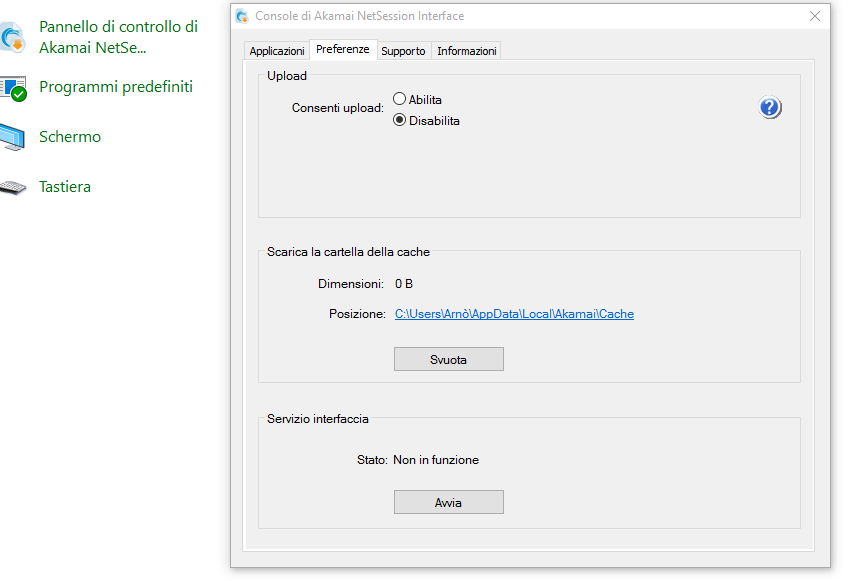This screenshot has width=849, height=581.
Task: Switch to the Supporto tab
Action: [403, 51]
